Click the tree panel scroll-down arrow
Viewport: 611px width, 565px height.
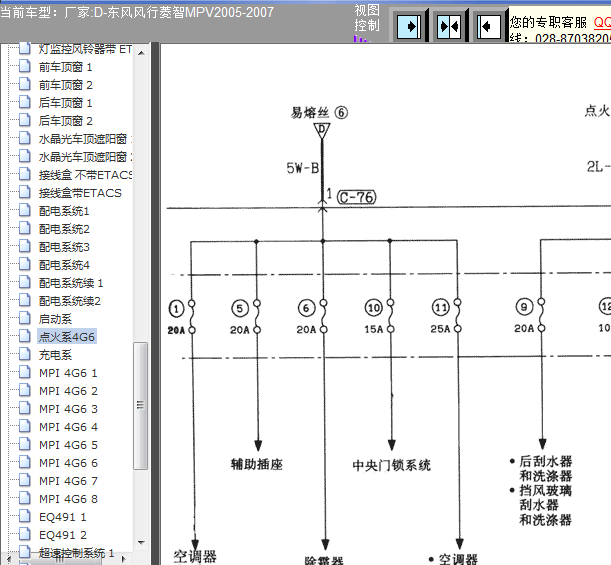pos(141,542)
